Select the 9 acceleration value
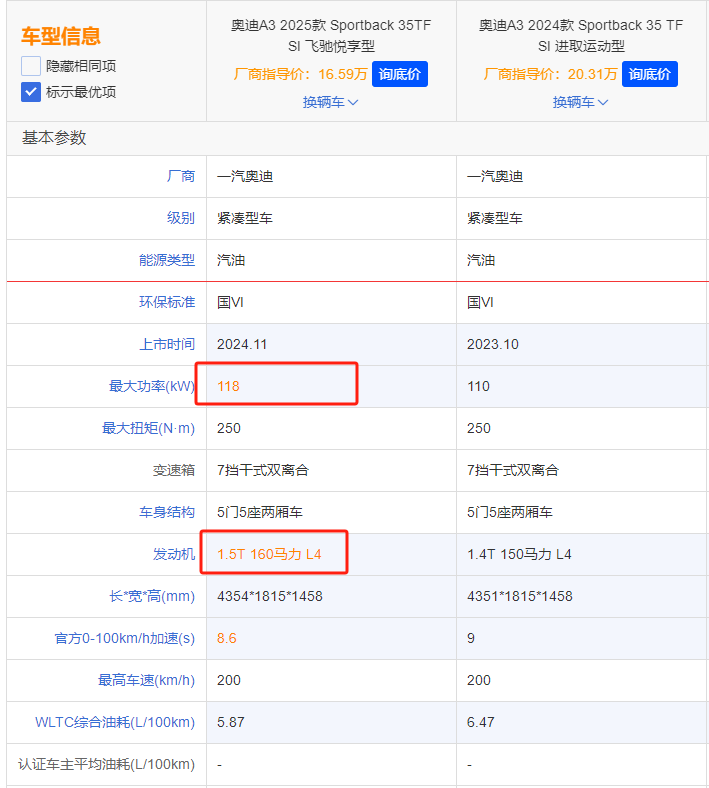The height and width of the screenshot is (788, 709). [x=471, y=638]
